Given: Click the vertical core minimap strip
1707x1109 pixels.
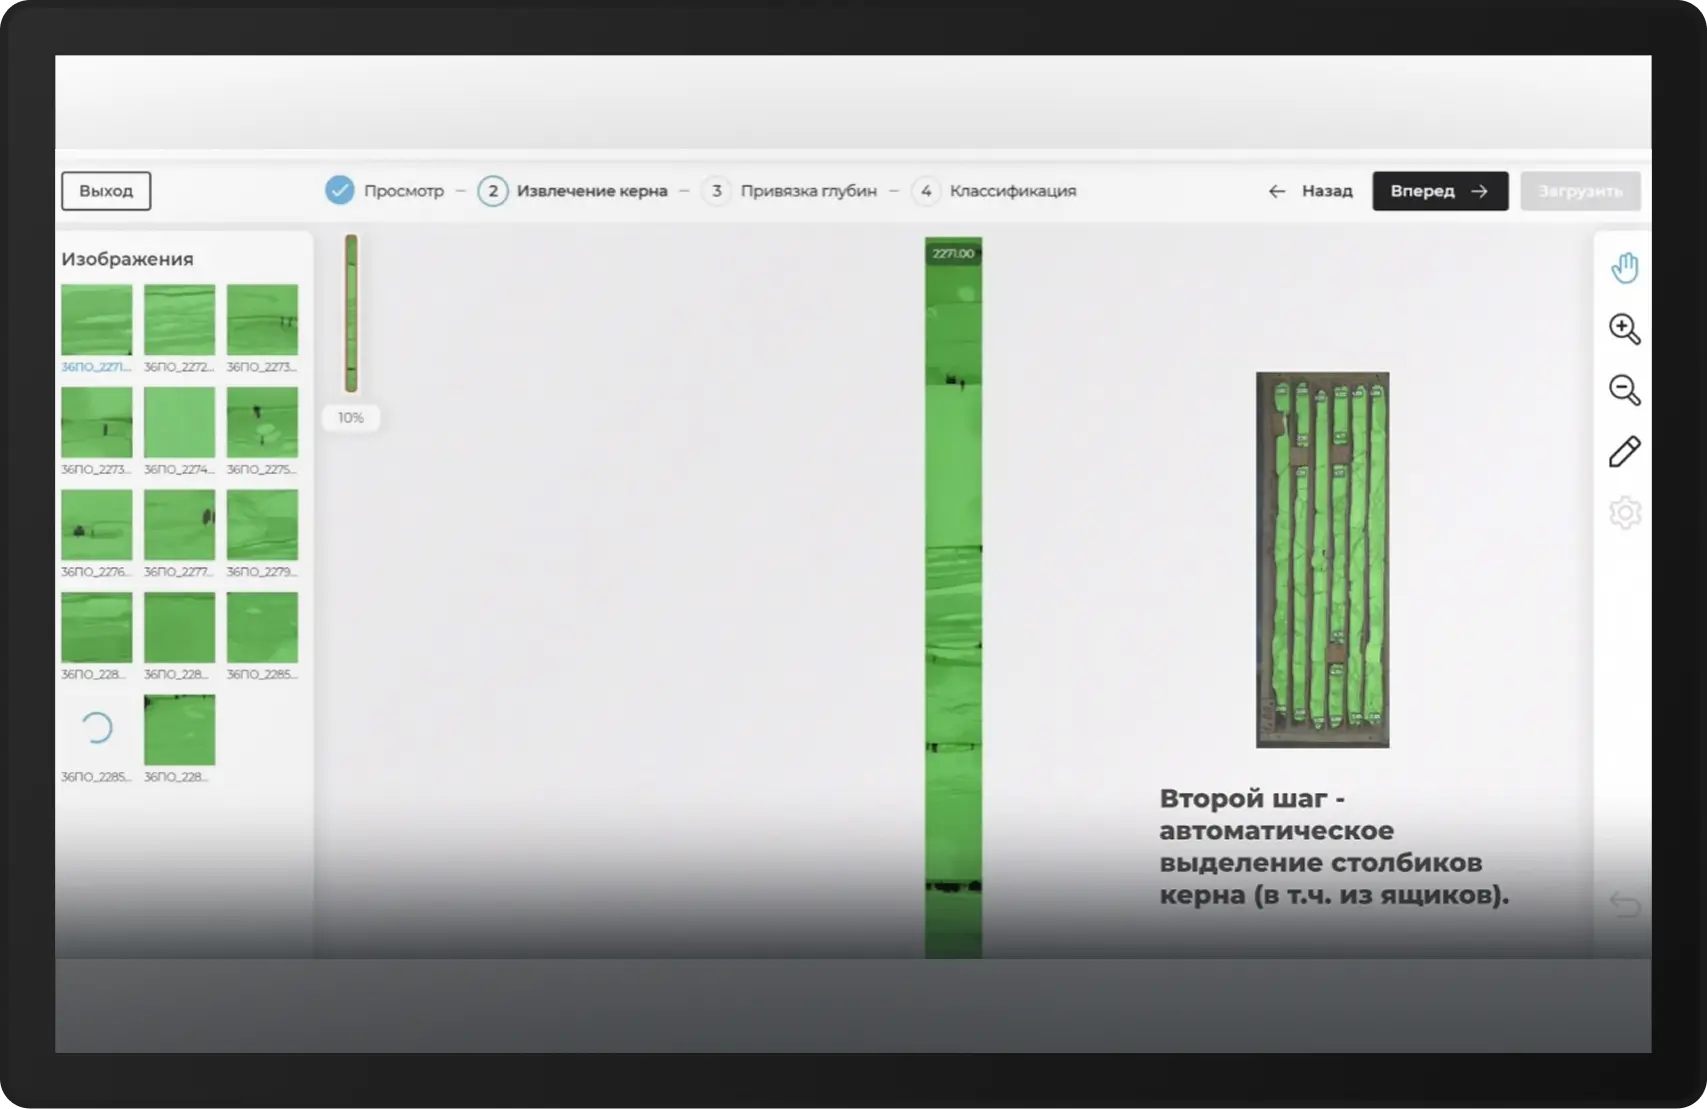Looking at the screenshot, I should click(x=351, y=313).
